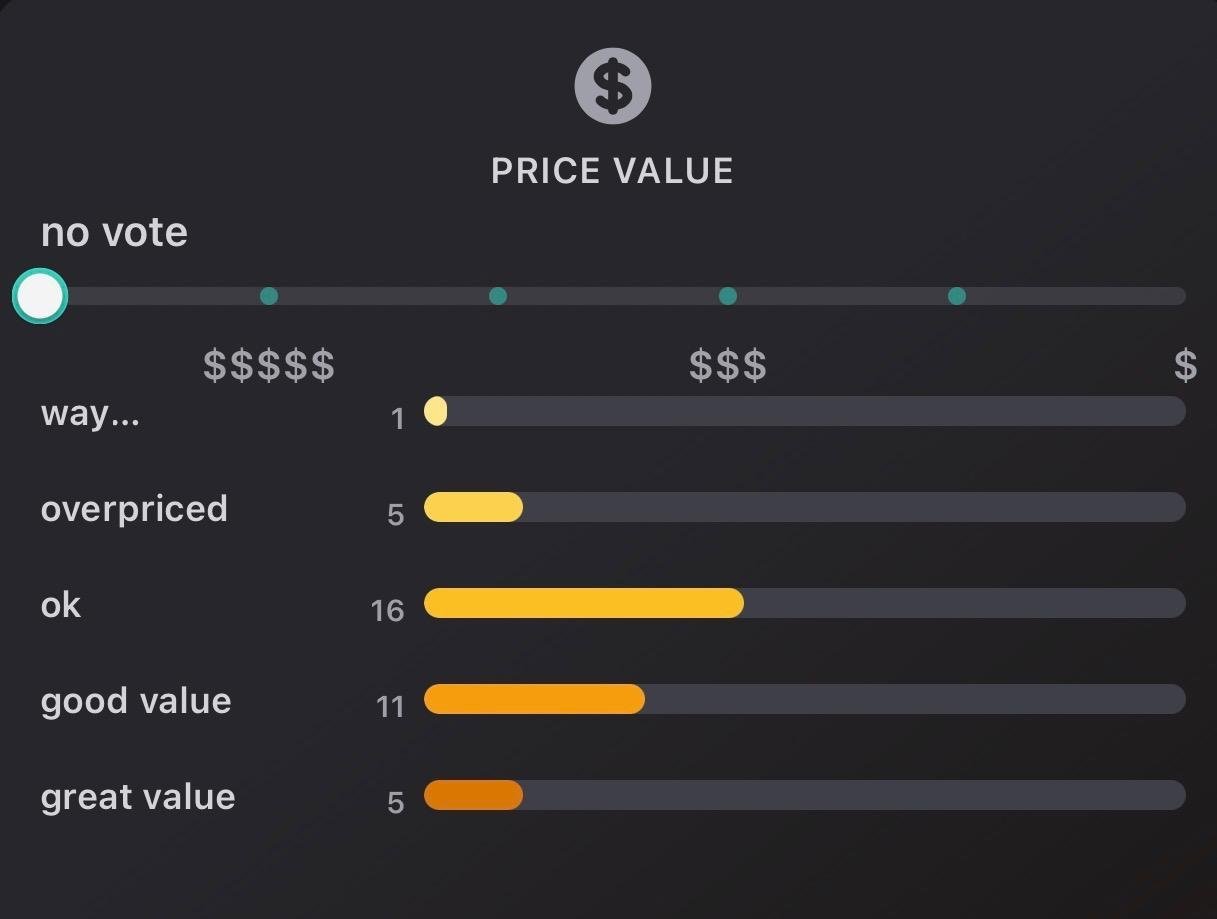Click the five-dollar-sign label under the slider
Viewport: 1217px width, 919px height.
pyautogui.click(x=269, y=366)
